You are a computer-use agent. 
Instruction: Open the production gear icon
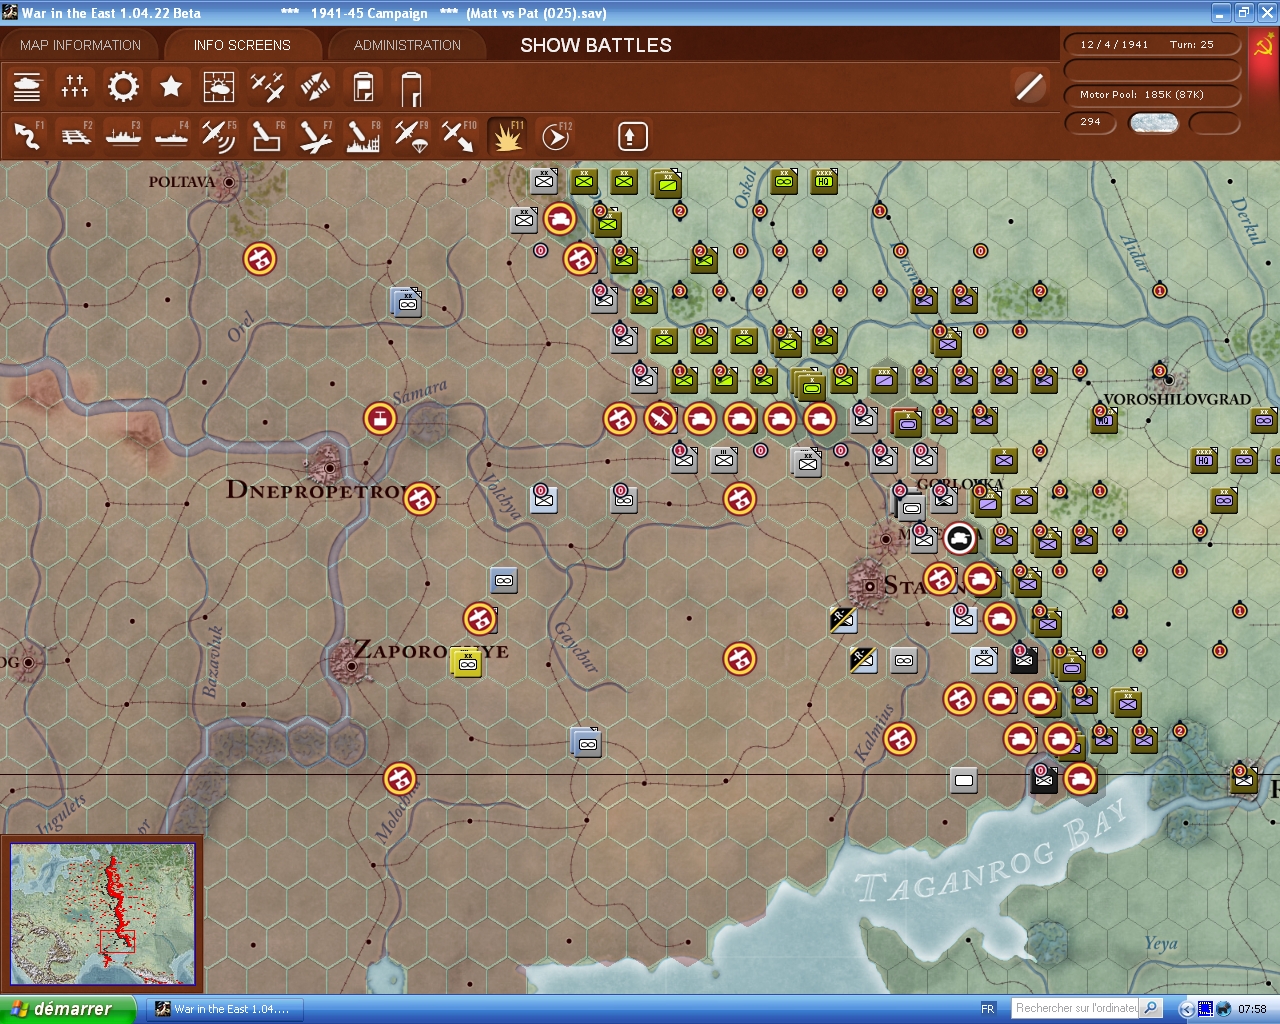(x=123, y=87)
